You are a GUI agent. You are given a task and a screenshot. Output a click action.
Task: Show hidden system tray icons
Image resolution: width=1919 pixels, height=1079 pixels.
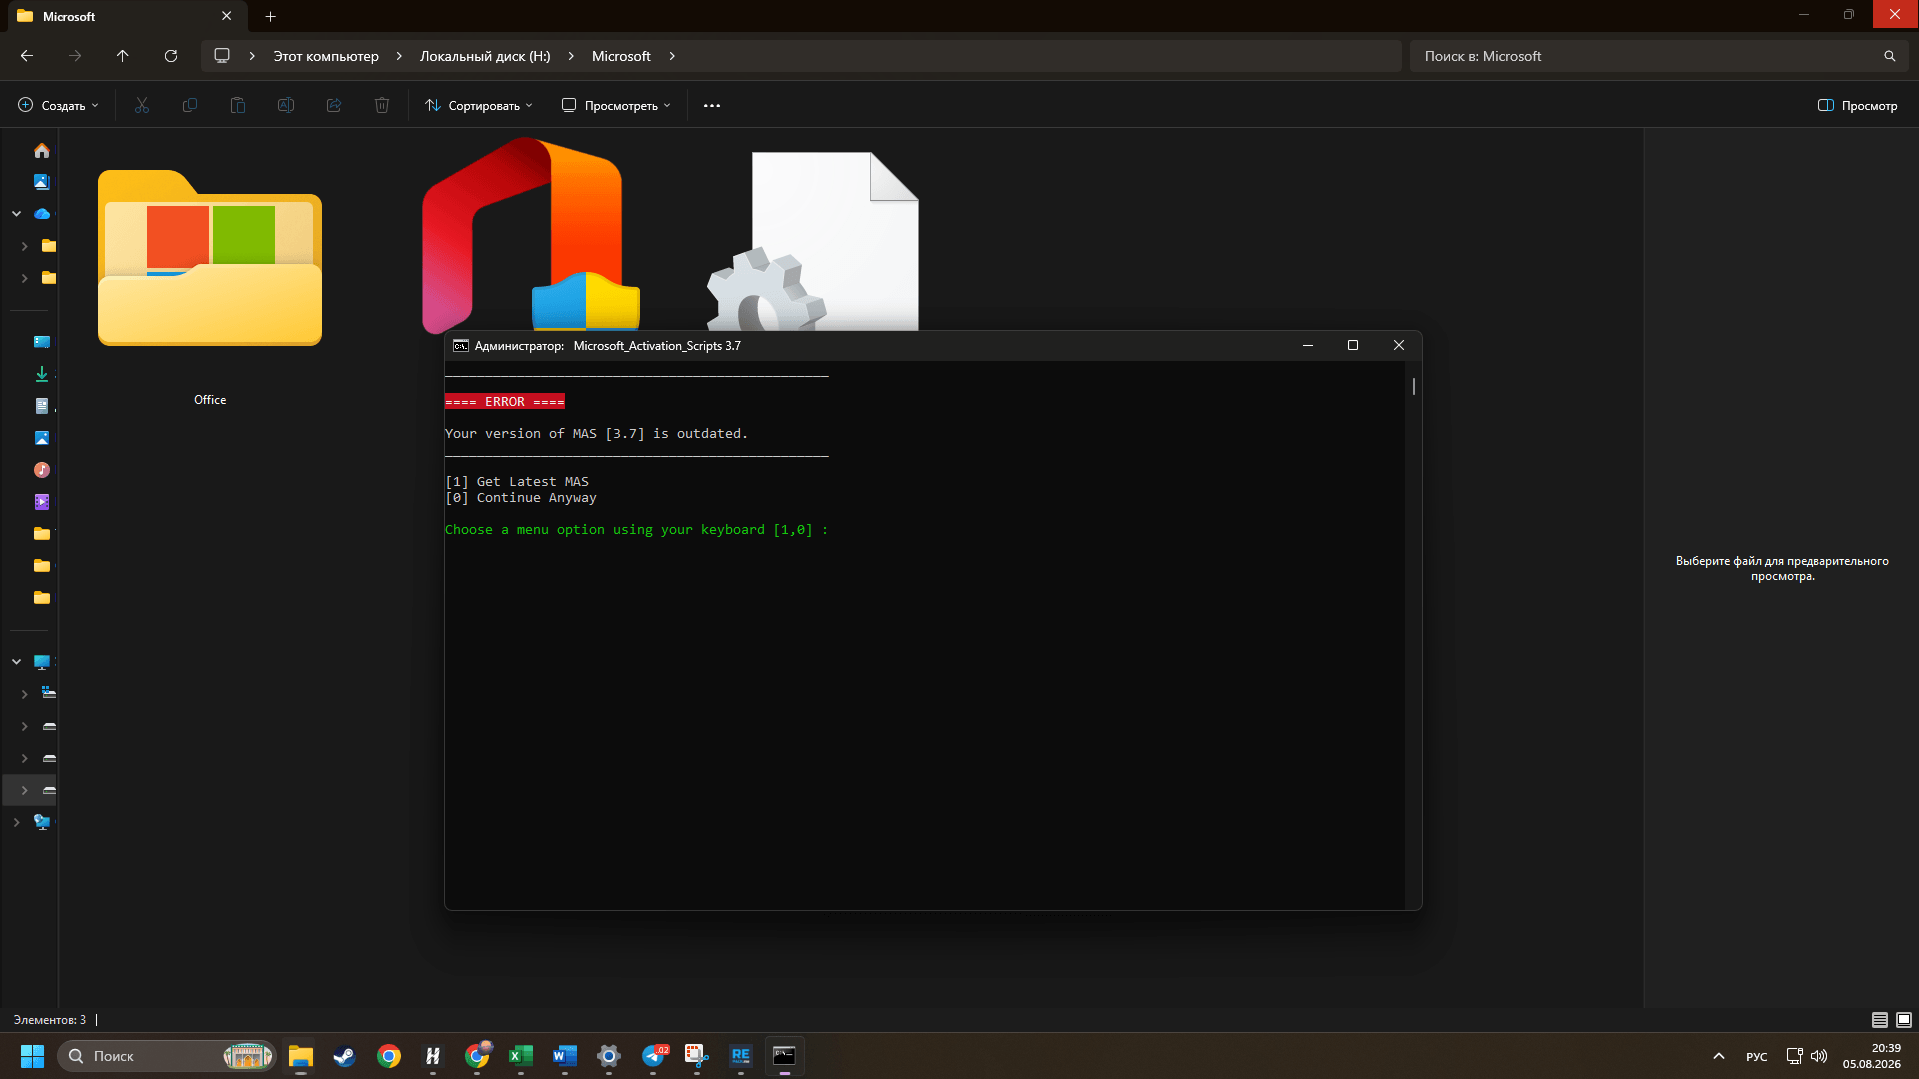click(x=1719, y=1056)
